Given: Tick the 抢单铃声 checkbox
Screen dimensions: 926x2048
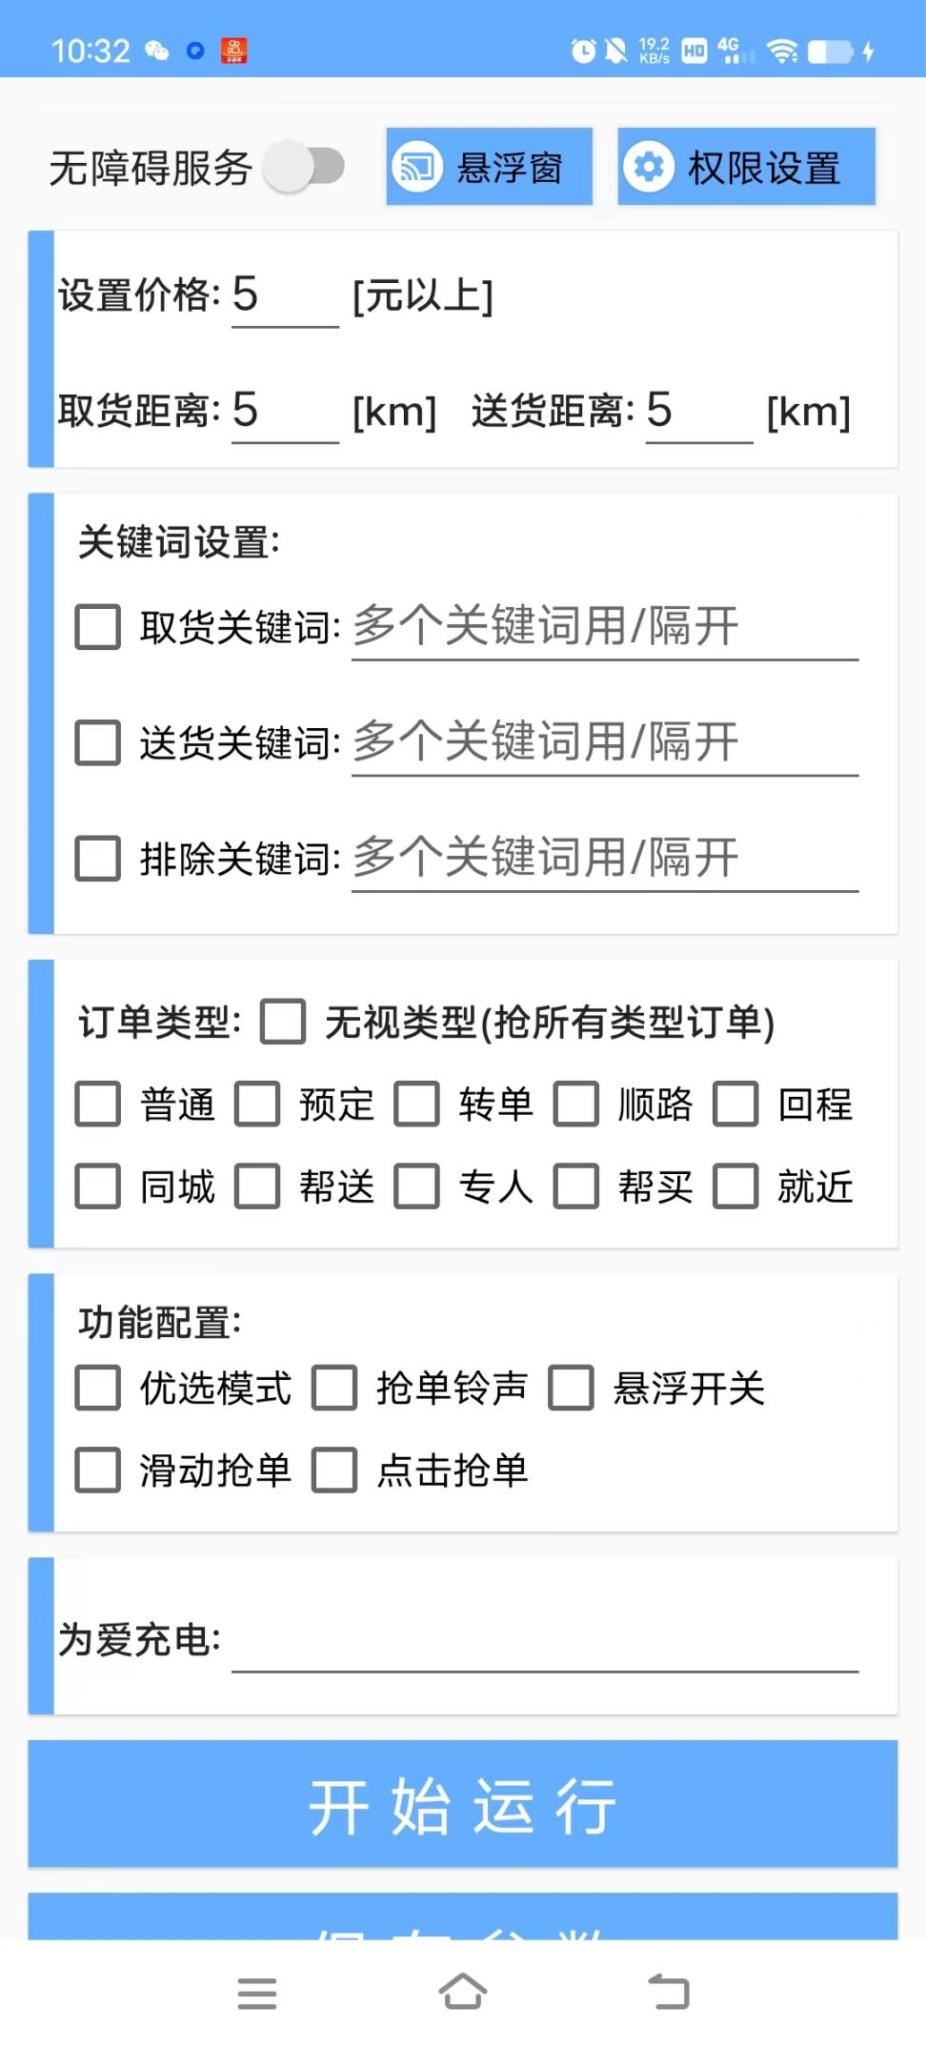Looking at the screenshot, I should pyautogui.click(x=335, y=1388).
